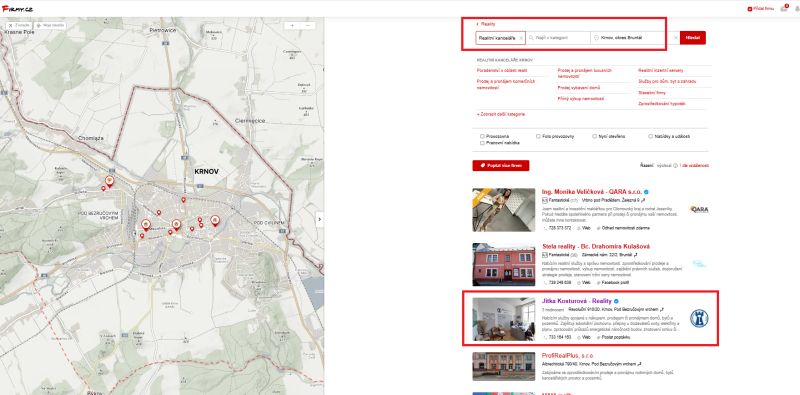Screen dimensions: 800x395
Task: Sort results dle vzdálenosti
Action: point(695,165)
